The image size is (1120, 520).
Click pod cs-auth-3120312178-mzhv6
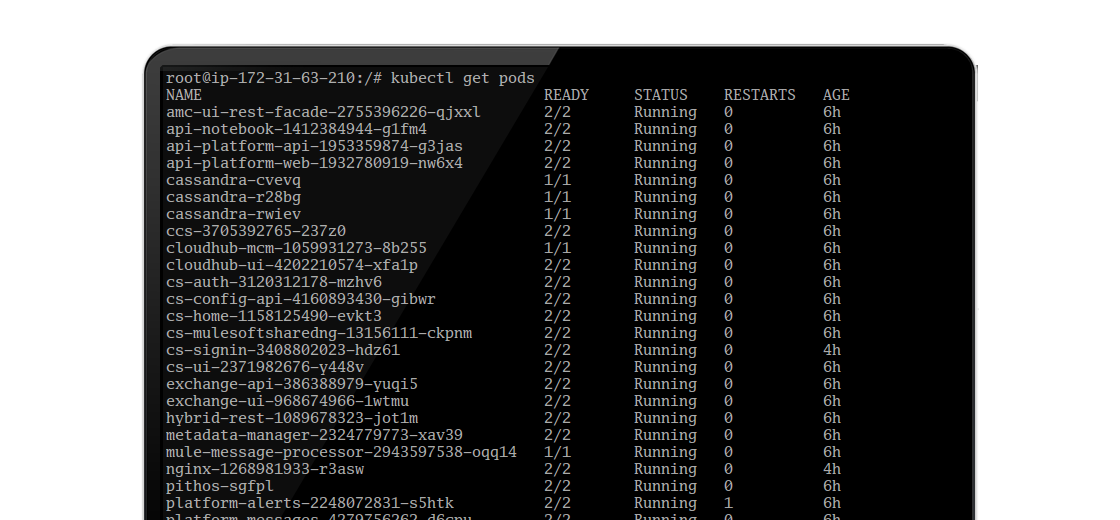(274, 282)
